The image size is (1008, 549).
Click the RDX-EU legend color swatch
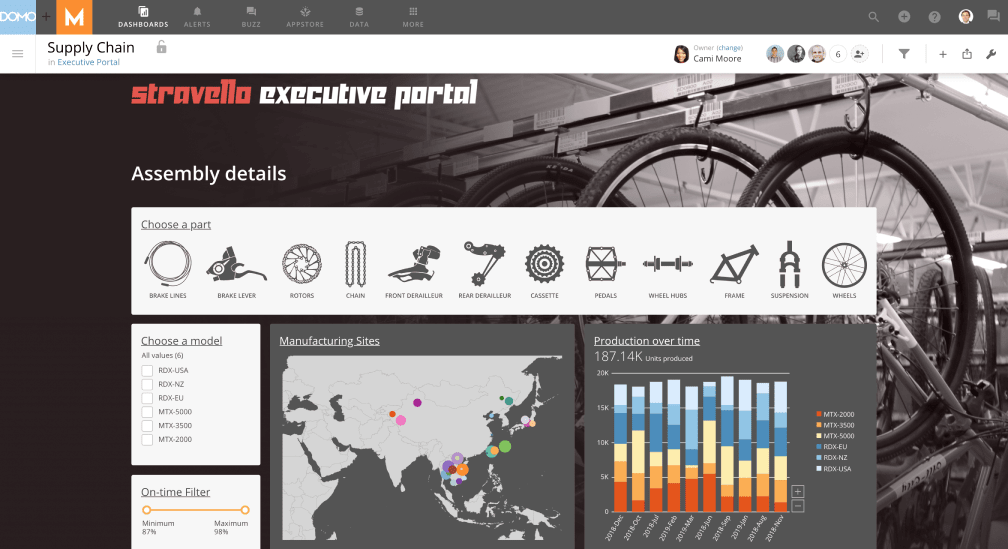(x=818, y=447)
